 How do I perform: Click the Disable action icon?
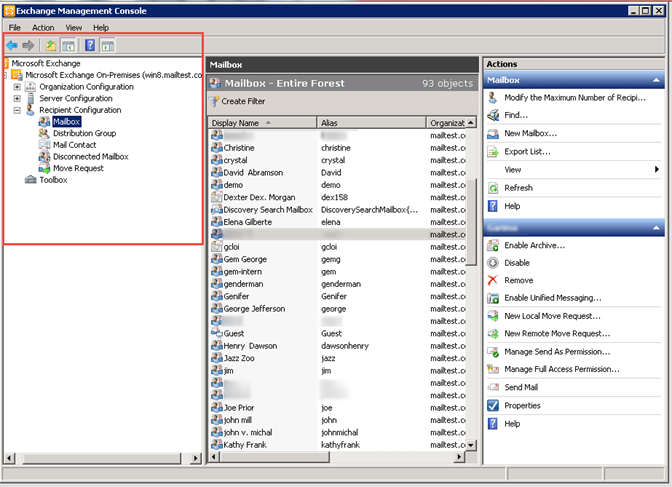point(493,263)
